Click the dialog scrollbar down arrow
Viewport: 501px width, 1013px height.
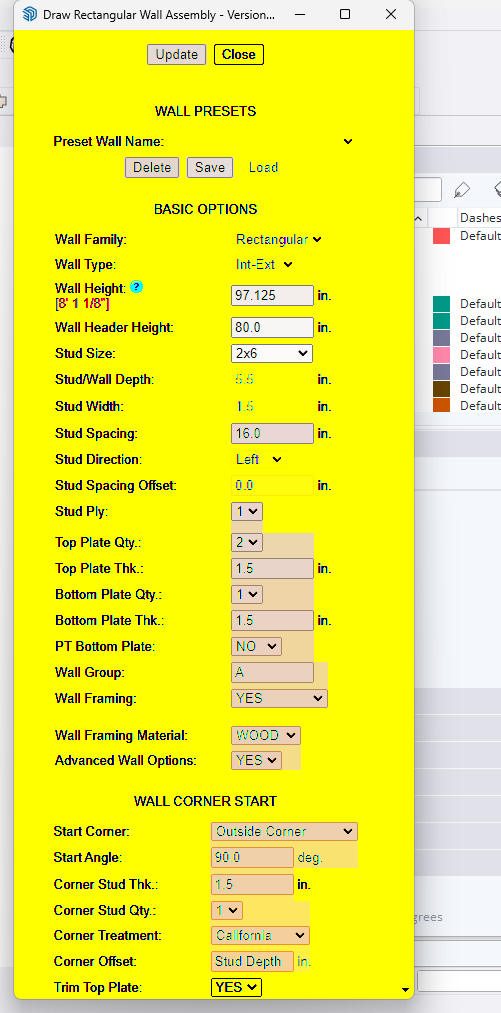(x=406, y=989)
